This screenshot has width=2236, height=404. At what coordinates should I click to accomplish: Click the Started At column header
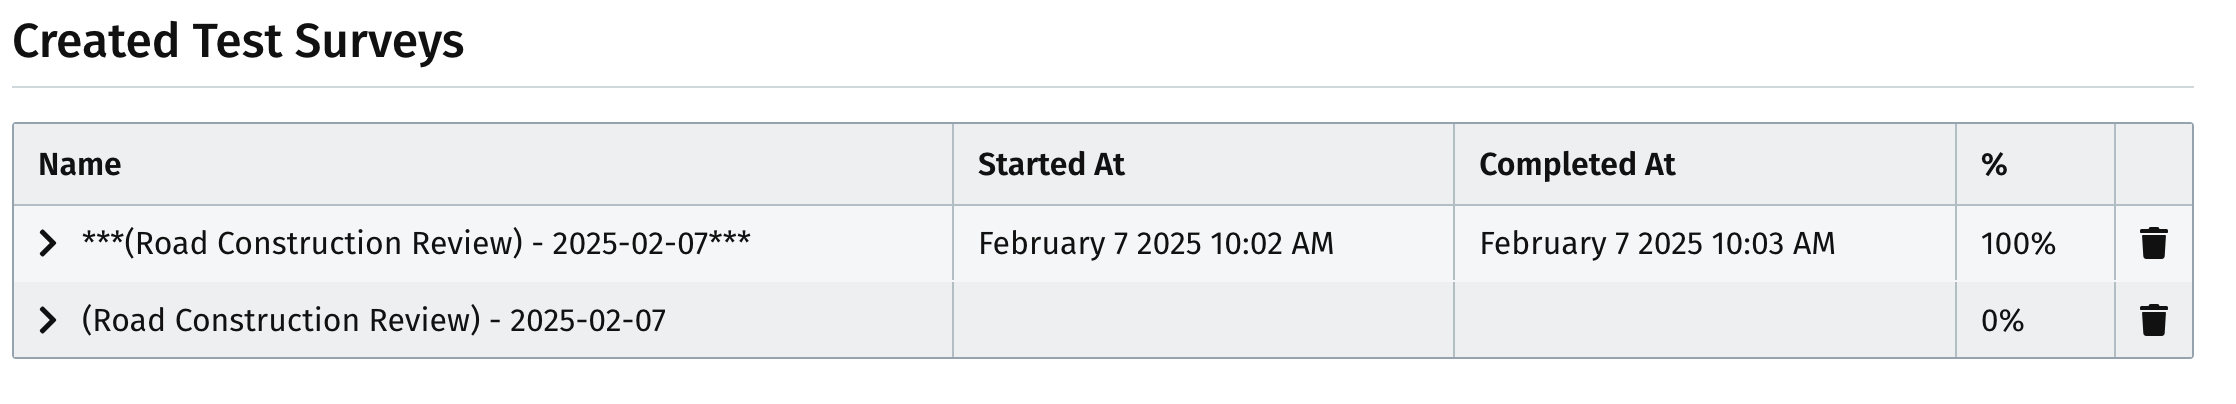pos(1051,164)
